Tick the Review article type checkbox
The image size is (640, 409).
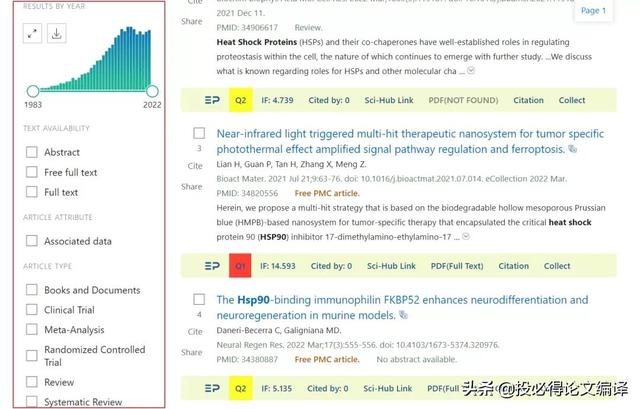(31, 382)
